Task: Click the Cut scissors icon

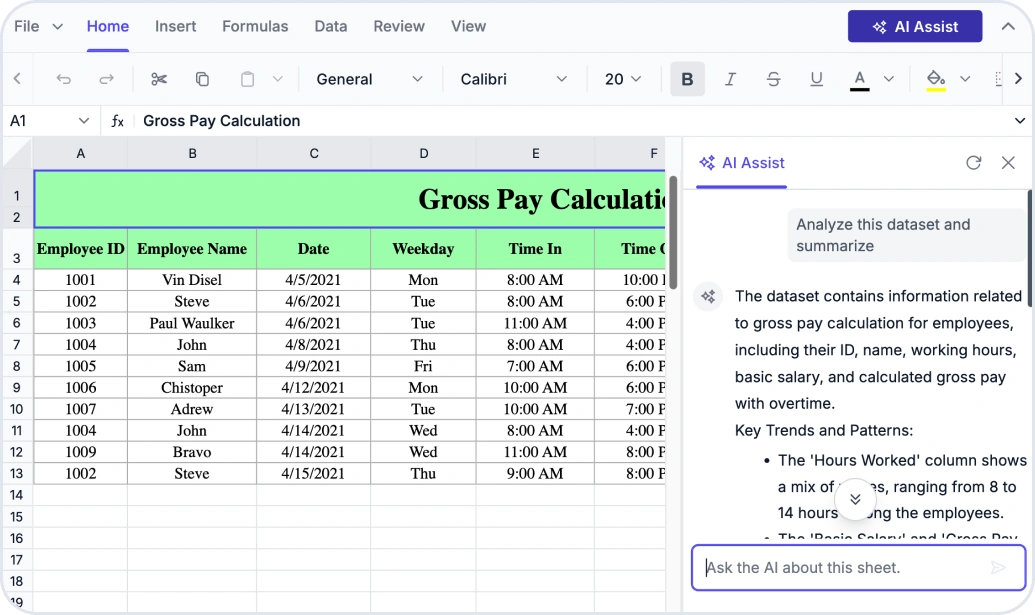Action: click(x=158, y=79)
